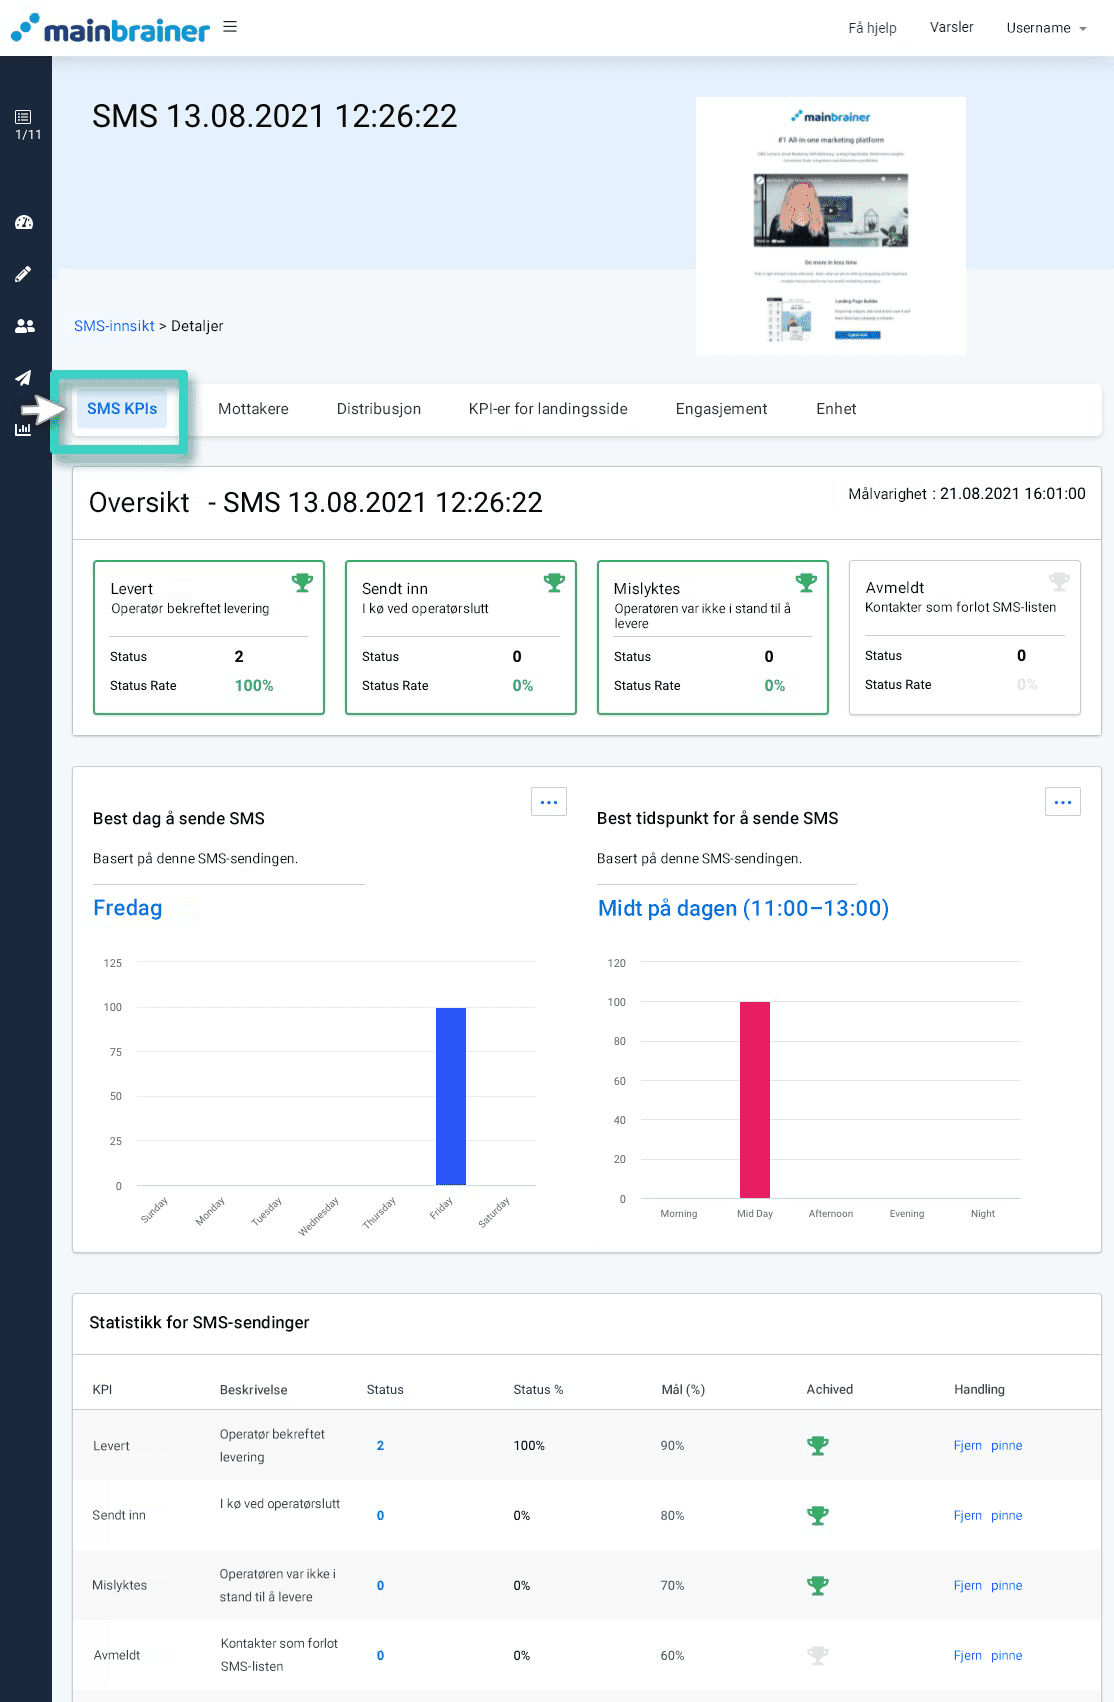Screen dimensions: 1114x1702
Task: Click the 60% goal in Avmeldt row
Action: [x=672, y=1655]
